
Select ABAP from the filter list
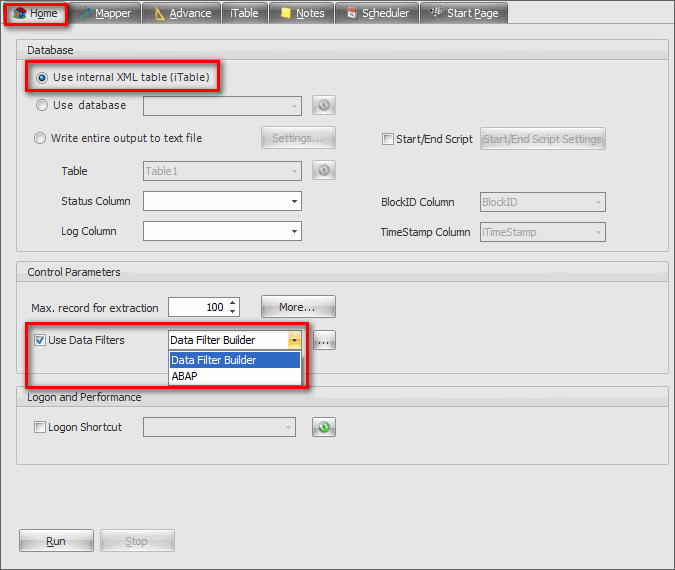tap(235, 376)
